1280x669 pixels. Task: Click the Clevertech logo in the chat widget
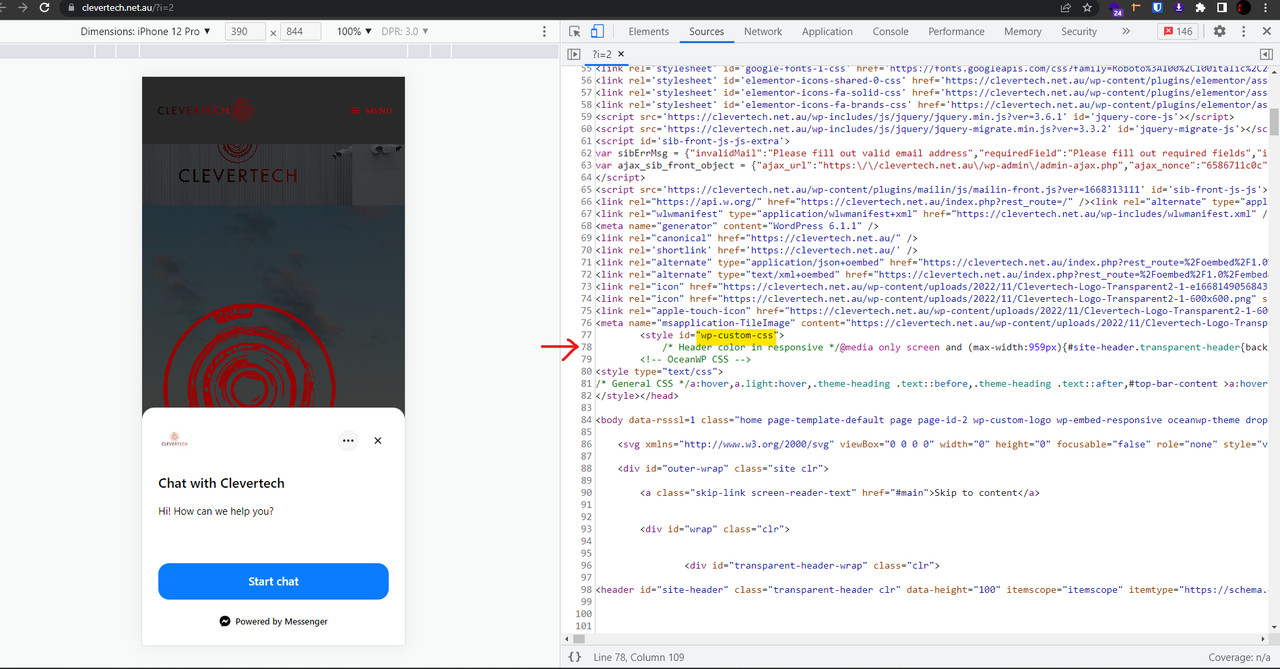(x=174, y=440)
